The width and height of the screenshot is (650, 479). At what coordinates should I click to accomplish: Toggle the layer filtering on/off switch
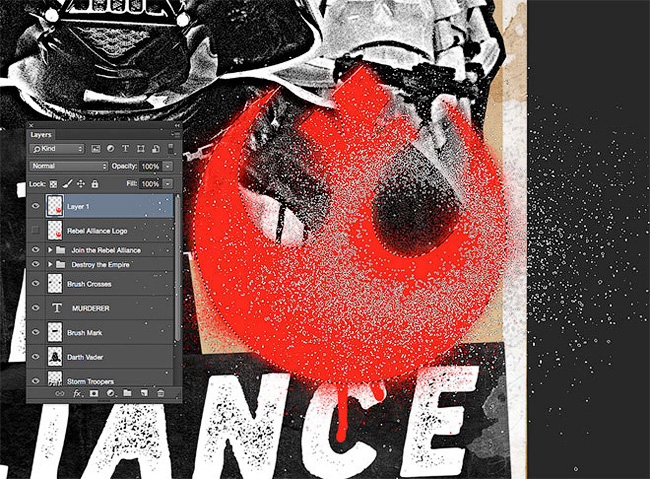click(170, 149)
